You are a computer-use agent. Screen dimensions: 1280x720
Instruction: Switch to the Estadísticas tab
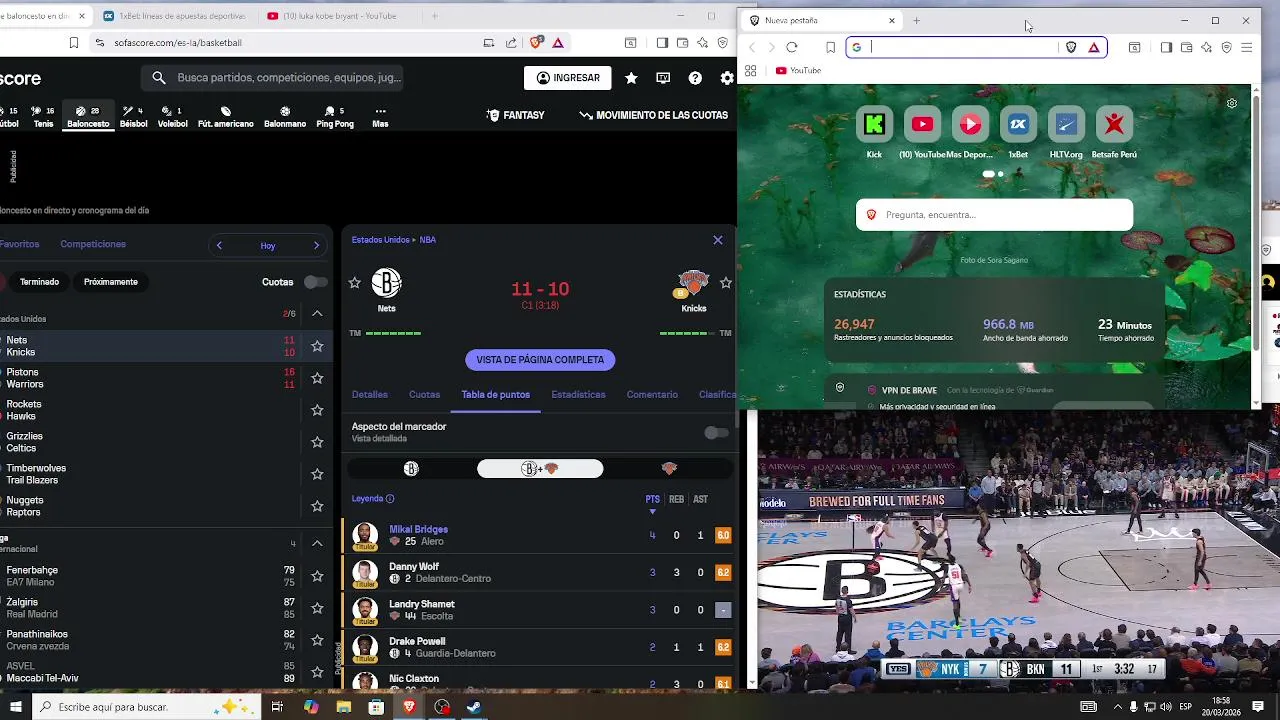click(x=578, y=395)
